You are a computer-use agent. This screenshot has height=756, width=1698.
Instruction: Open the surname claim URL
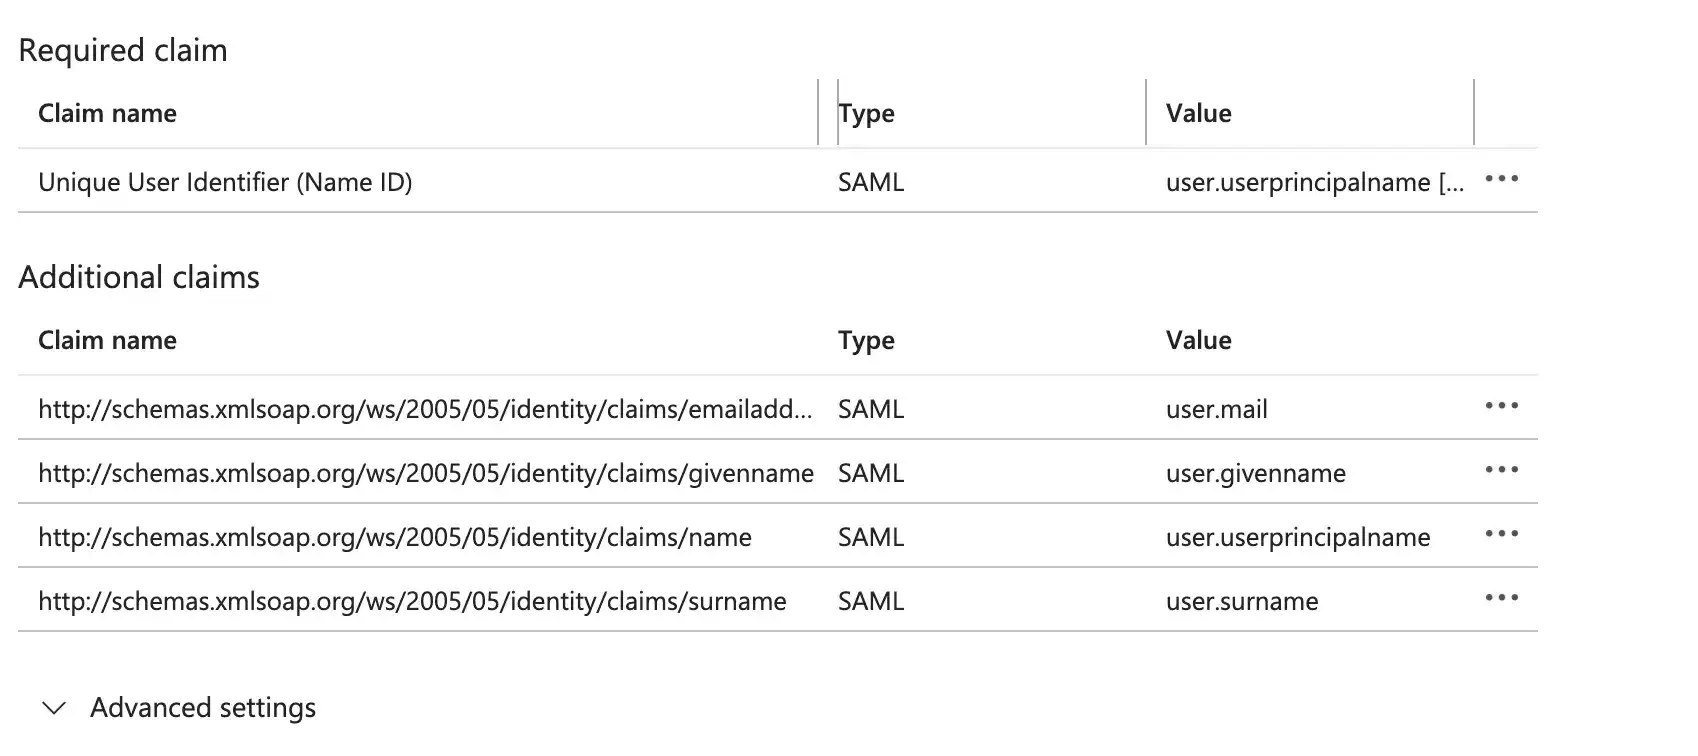click(x=412, y=601)
